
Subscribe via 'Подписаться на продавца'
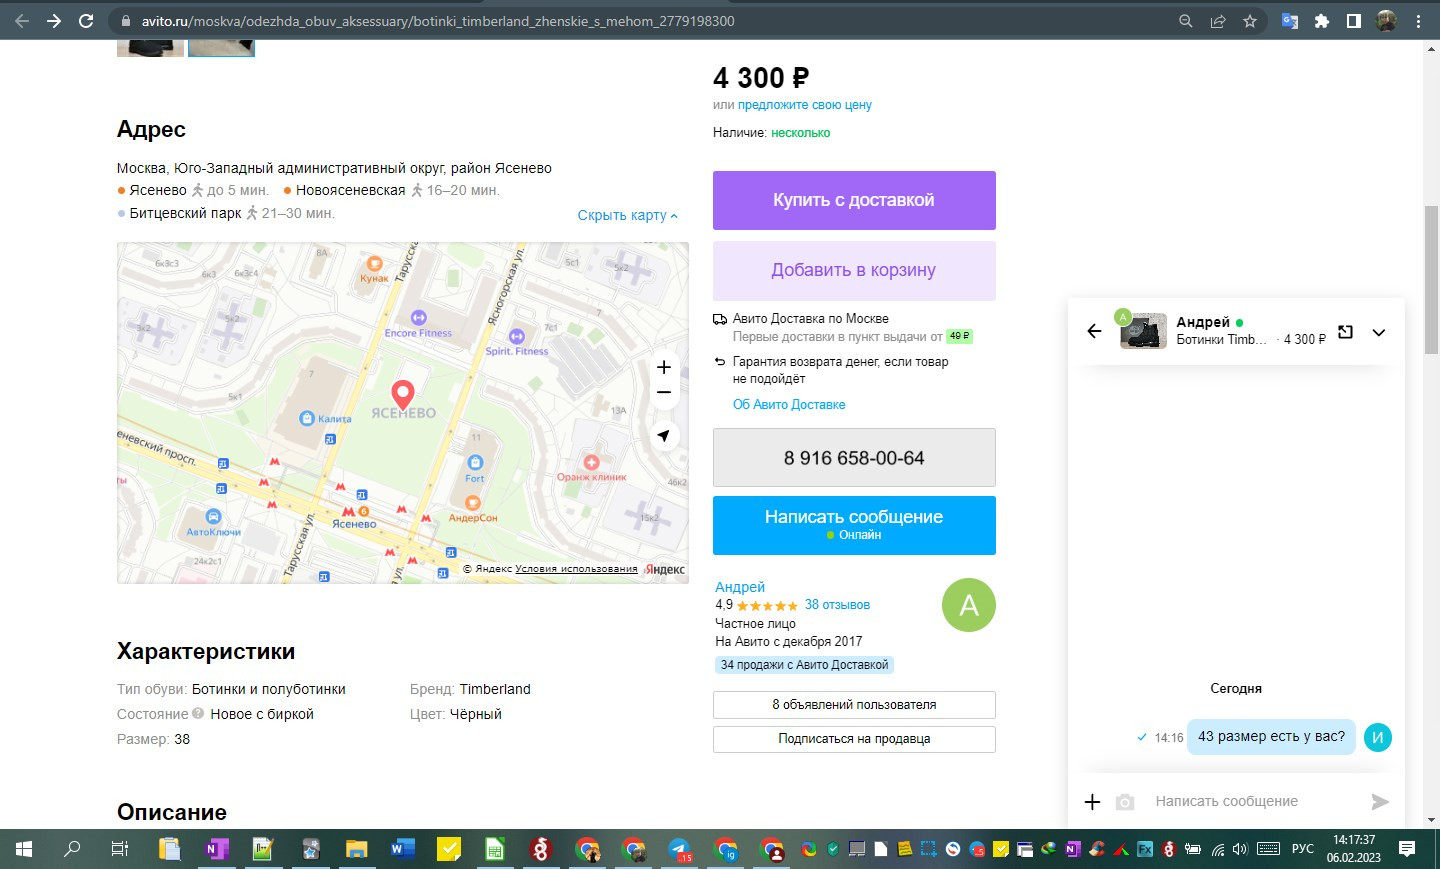[854, 739]
